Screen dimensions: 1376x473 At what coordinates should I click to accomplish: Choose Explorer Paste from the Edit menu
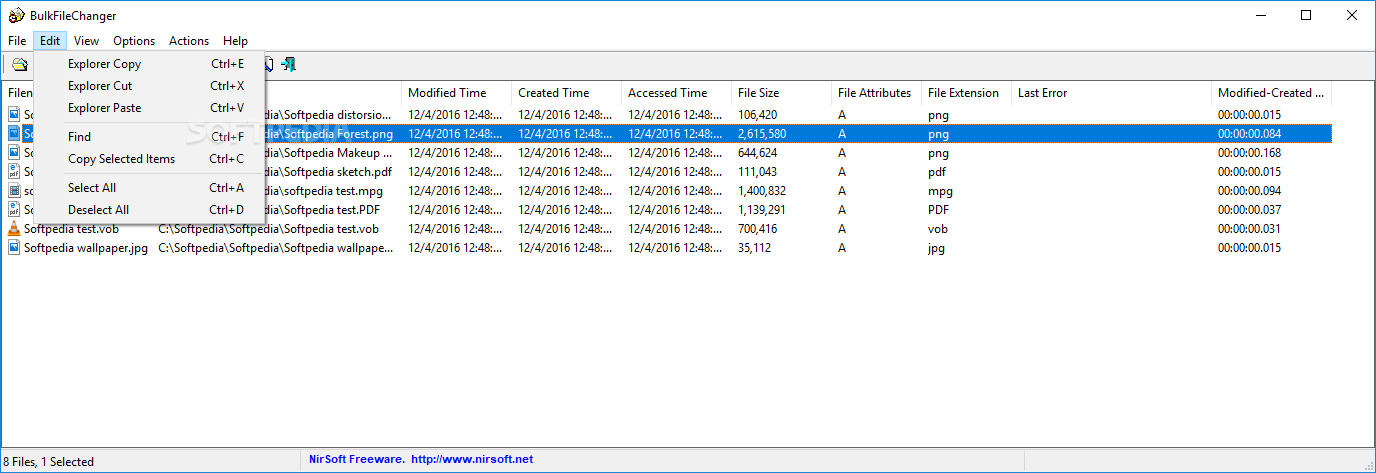(149, 108)
